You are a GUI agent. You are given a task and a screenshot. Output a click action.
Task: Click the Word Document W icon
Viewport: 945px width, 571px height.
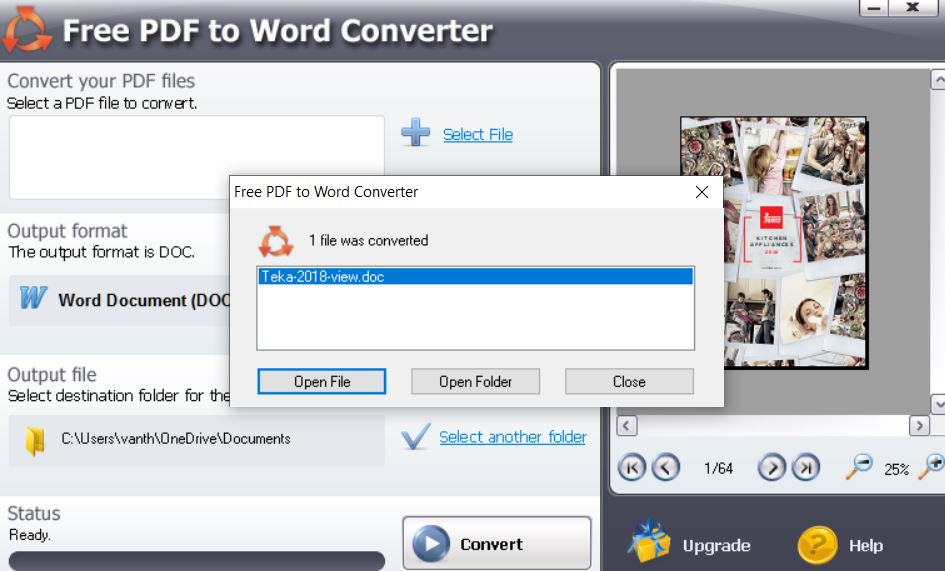click(33, 298)
